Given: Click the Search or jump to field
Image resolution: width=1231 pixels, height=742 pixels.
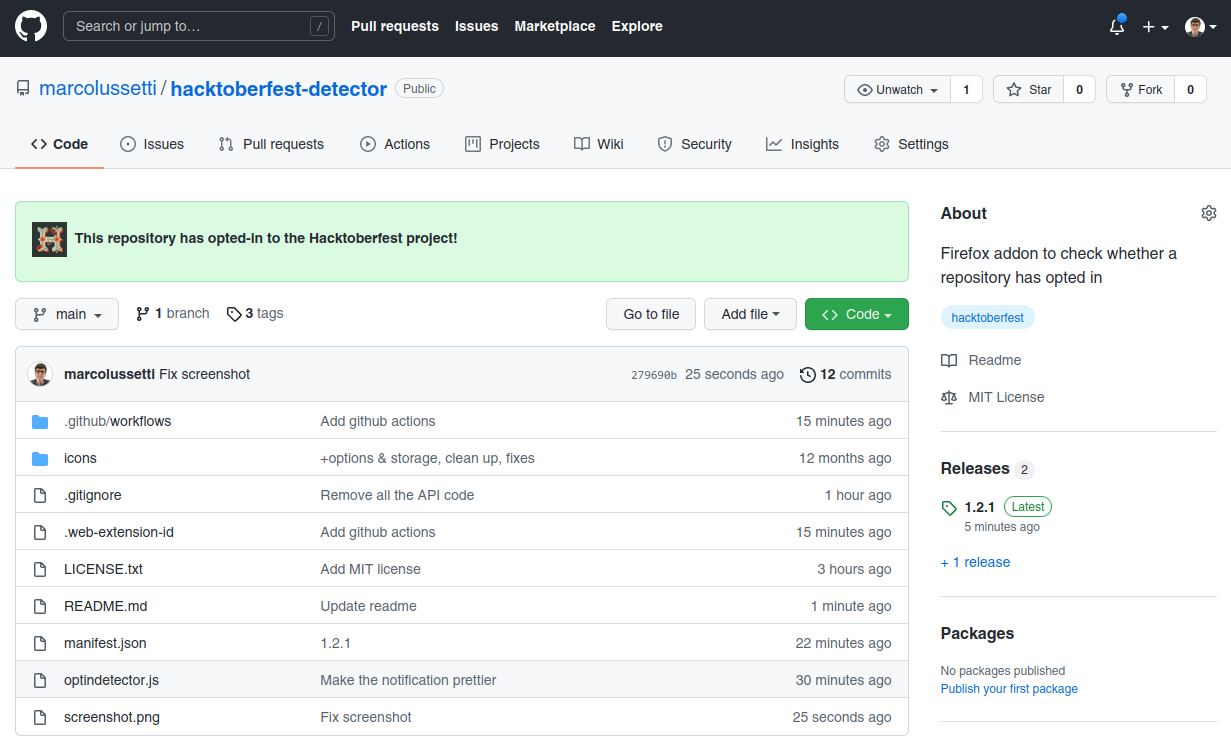Looking at the screenshot, I should 199,27.
